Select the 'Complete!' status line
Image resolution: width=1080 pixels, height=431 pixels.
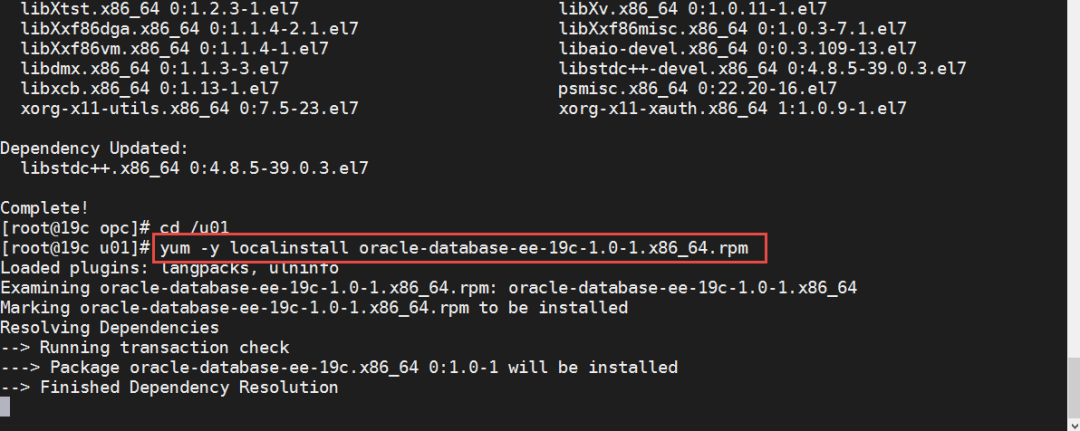tap(44, 207)
